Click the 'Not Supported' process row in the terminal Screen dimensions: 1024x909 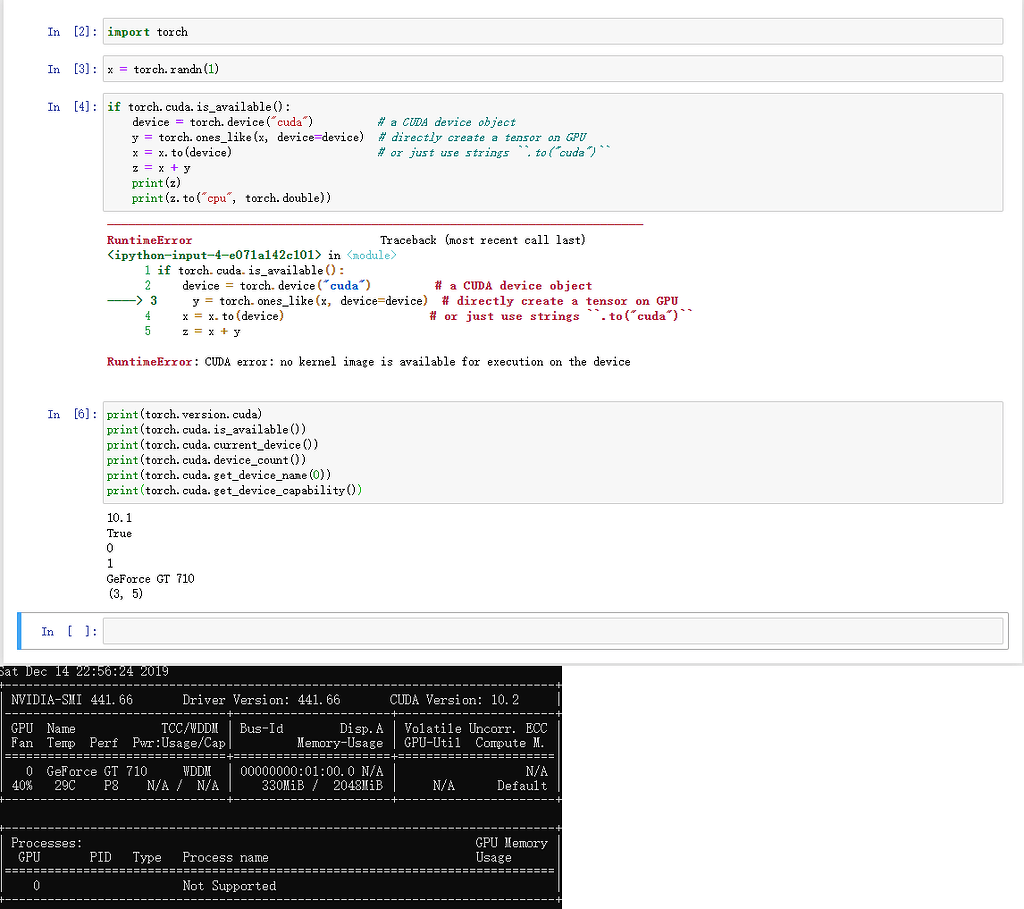click(x=229, y=886)
